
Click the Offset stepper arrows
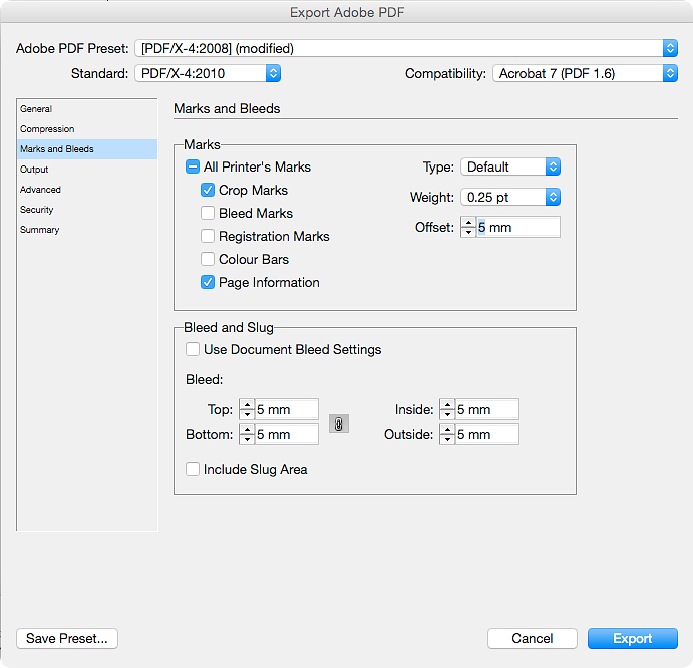coord(467,228)
